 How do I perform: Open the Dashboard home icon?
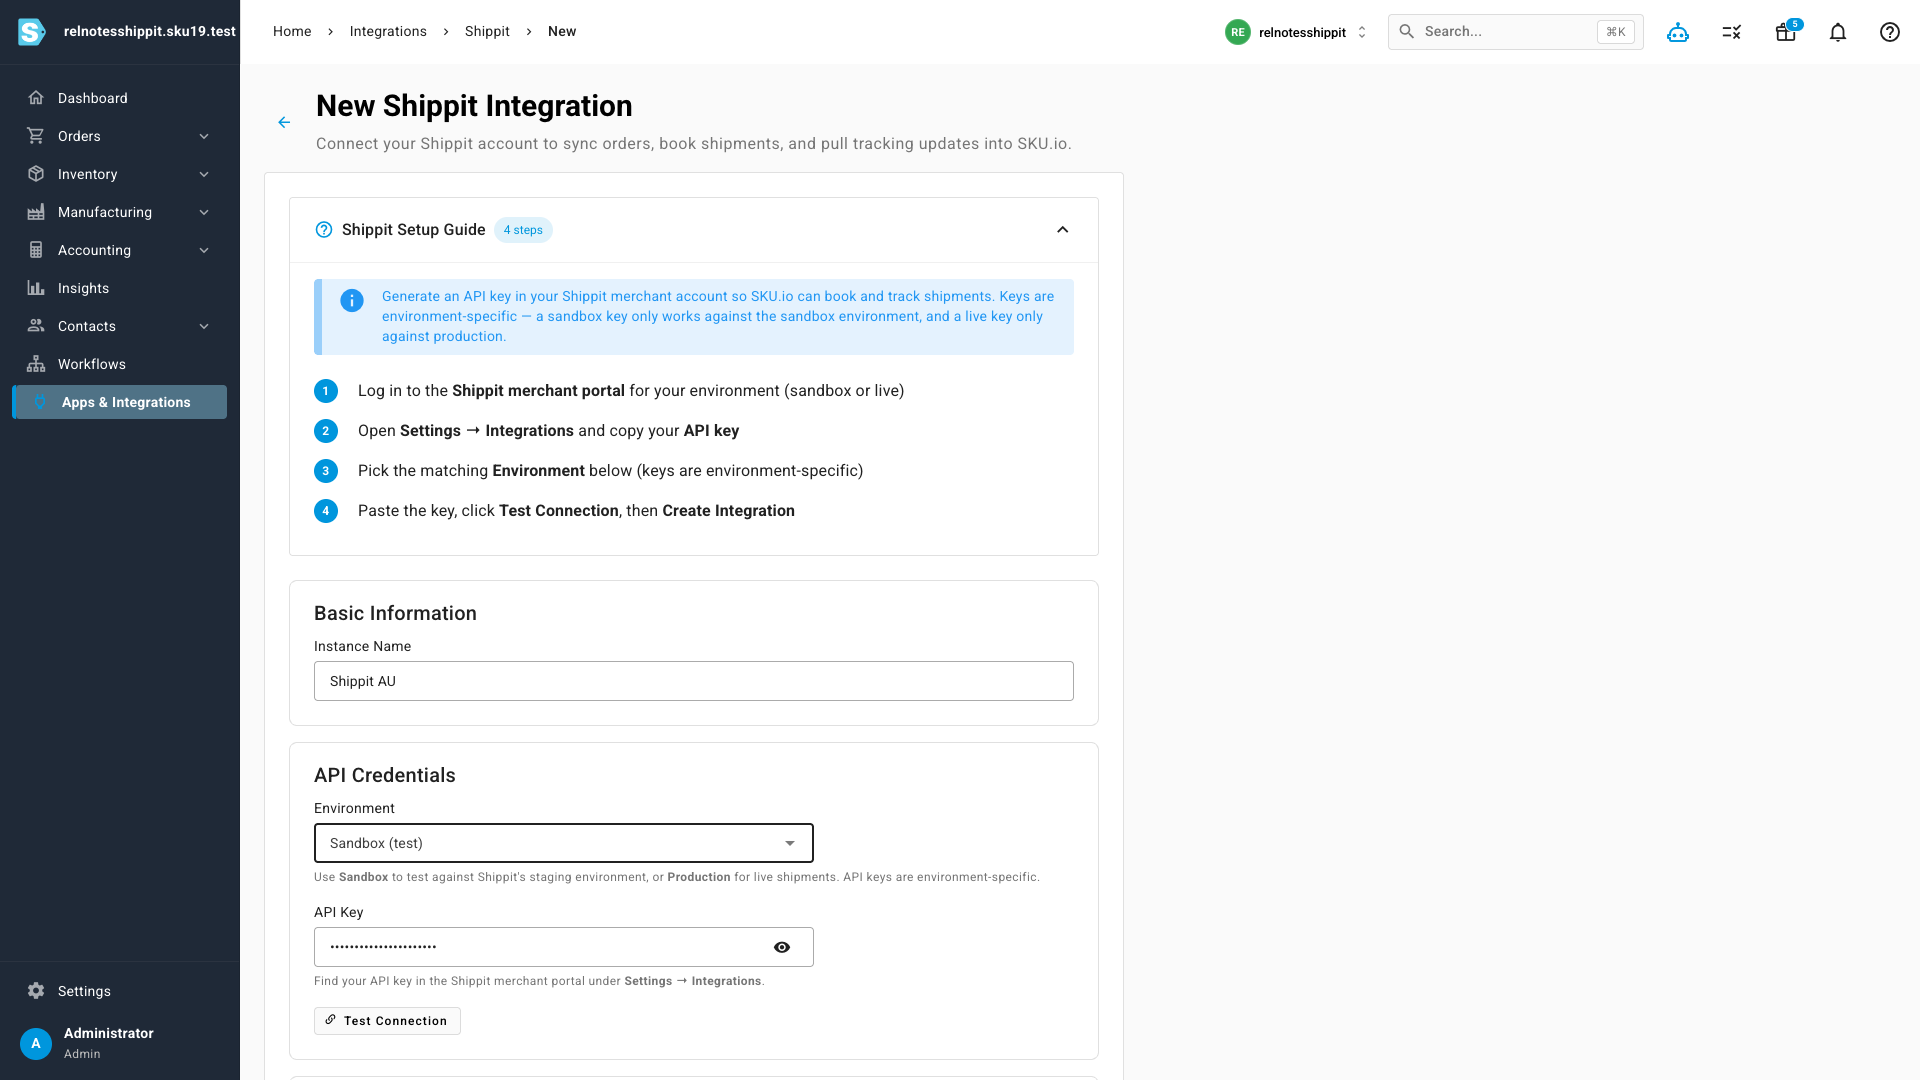click(x=36, y=98)
